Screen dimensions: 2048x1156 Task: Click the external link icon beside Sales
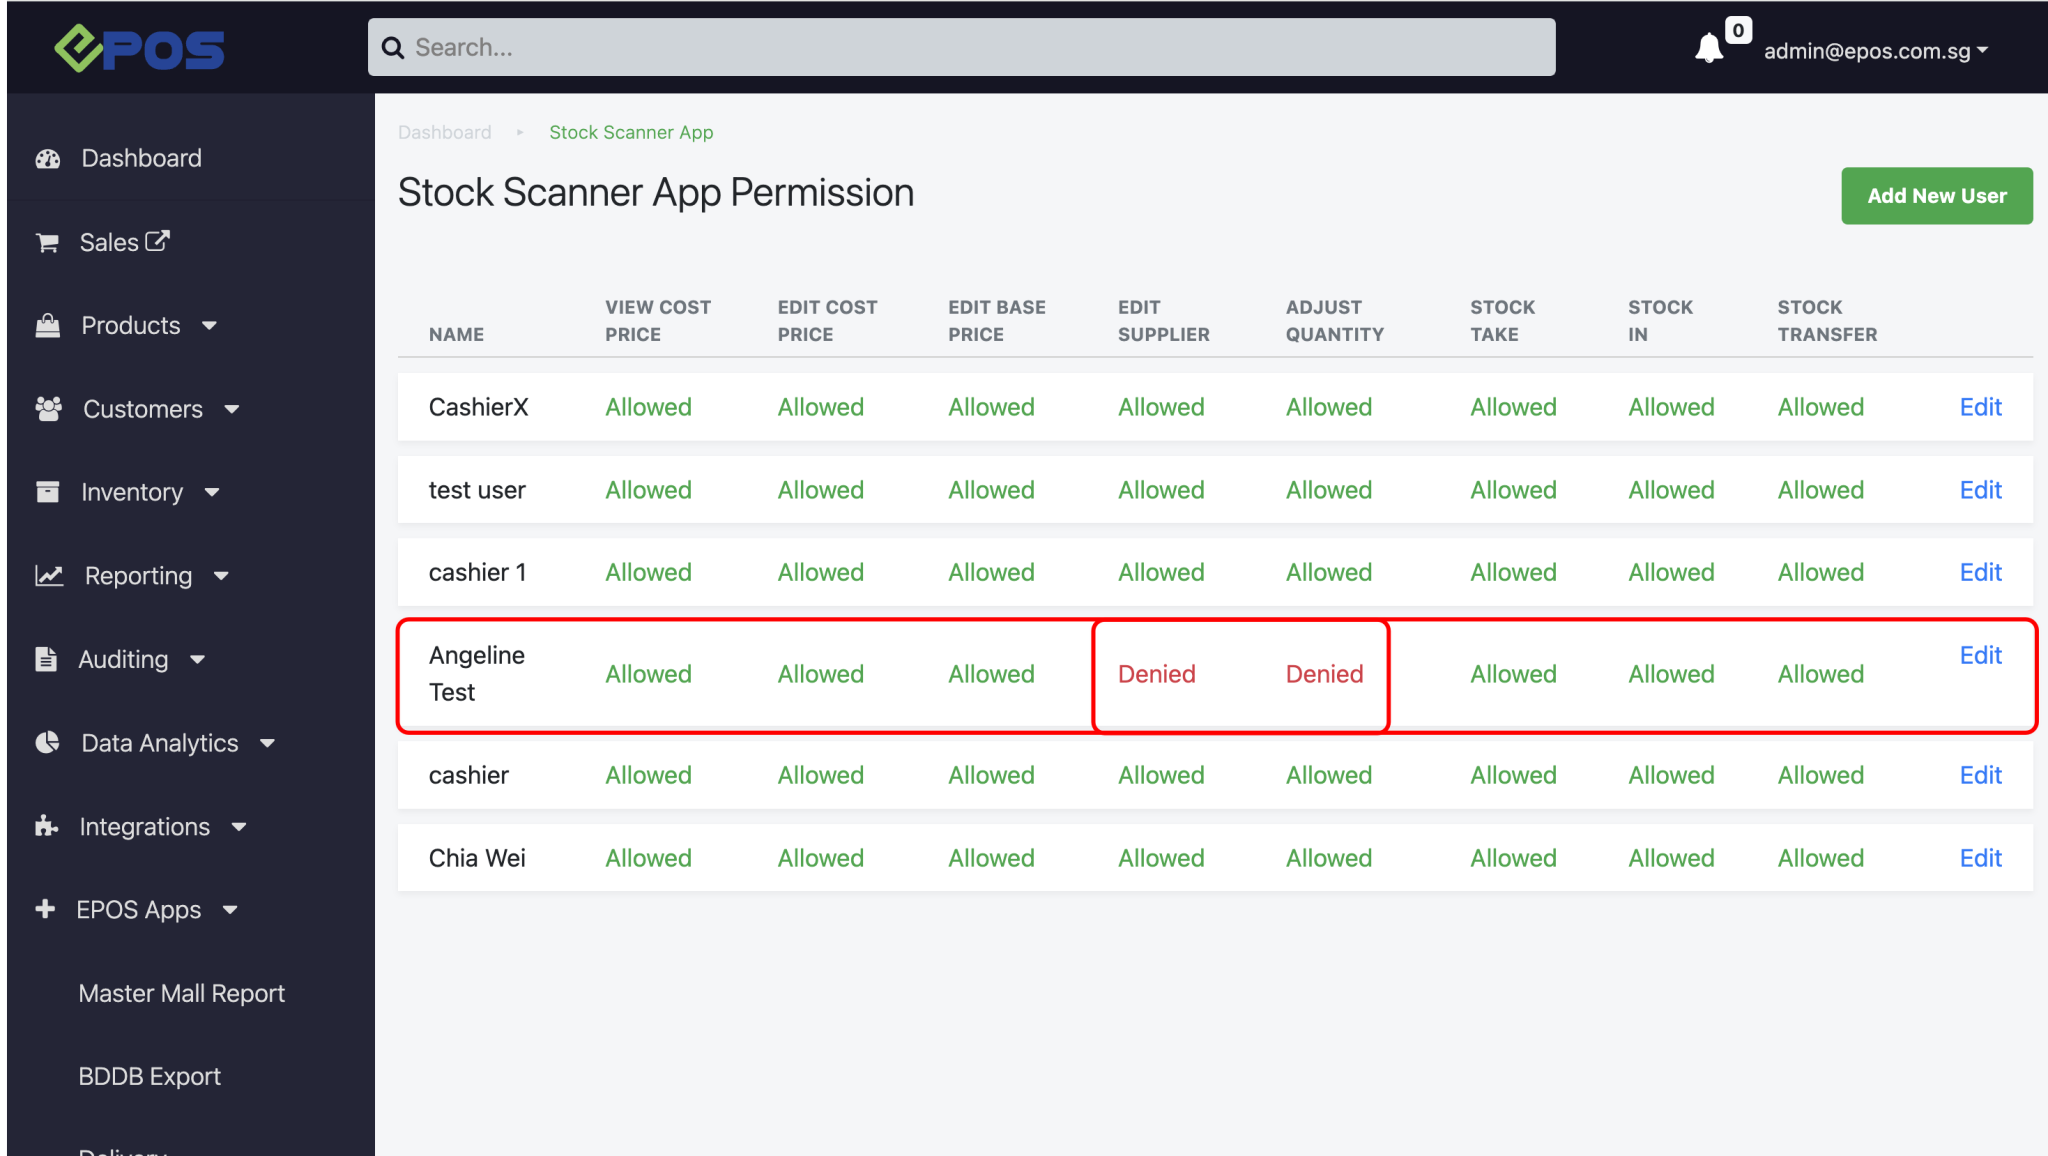(x=158, y=240)
